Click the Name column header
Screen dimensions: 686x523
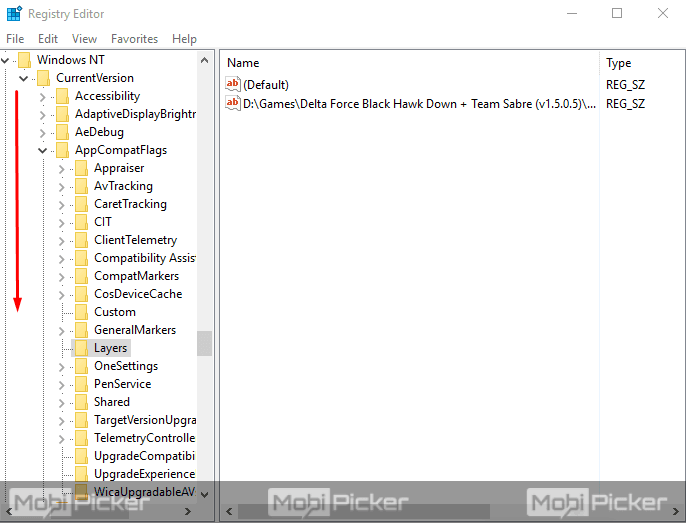point(243,63)
